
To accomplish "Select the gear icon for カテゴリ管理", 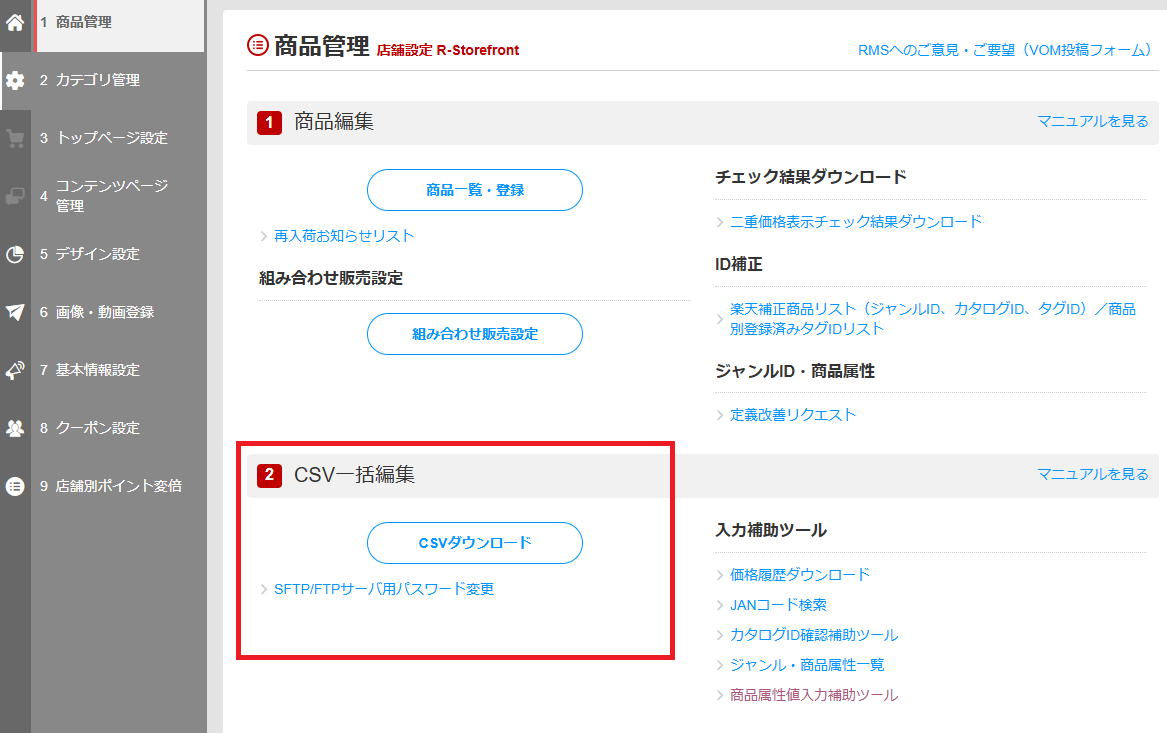I will pyautogui.click(x=14, y=80).
